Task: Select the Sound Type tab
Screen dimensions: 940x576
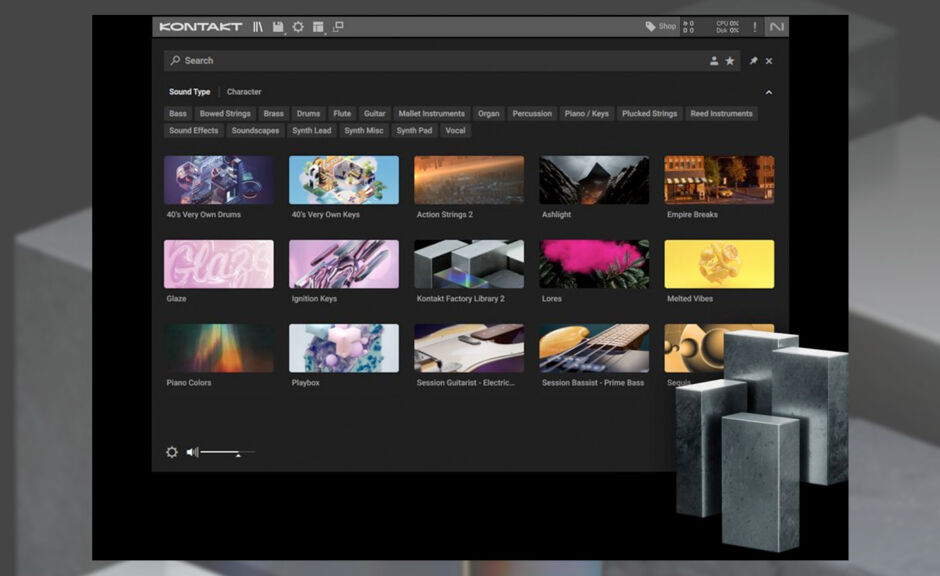Action: click(189, 92)
